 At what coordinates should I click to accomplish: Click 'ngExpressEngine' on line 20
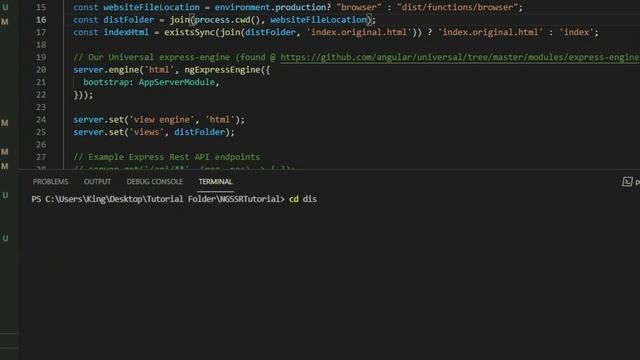pyautogui.click(x=222, y=70)
